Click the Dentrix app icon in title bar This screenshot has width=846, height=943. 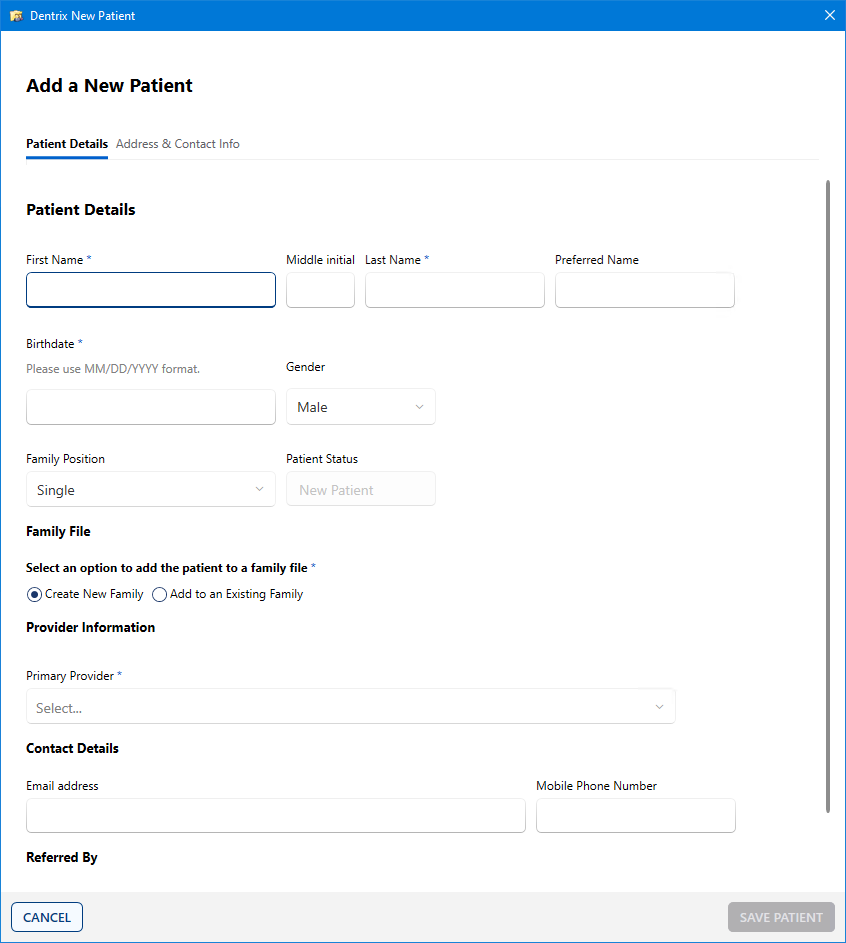[16, 16]
